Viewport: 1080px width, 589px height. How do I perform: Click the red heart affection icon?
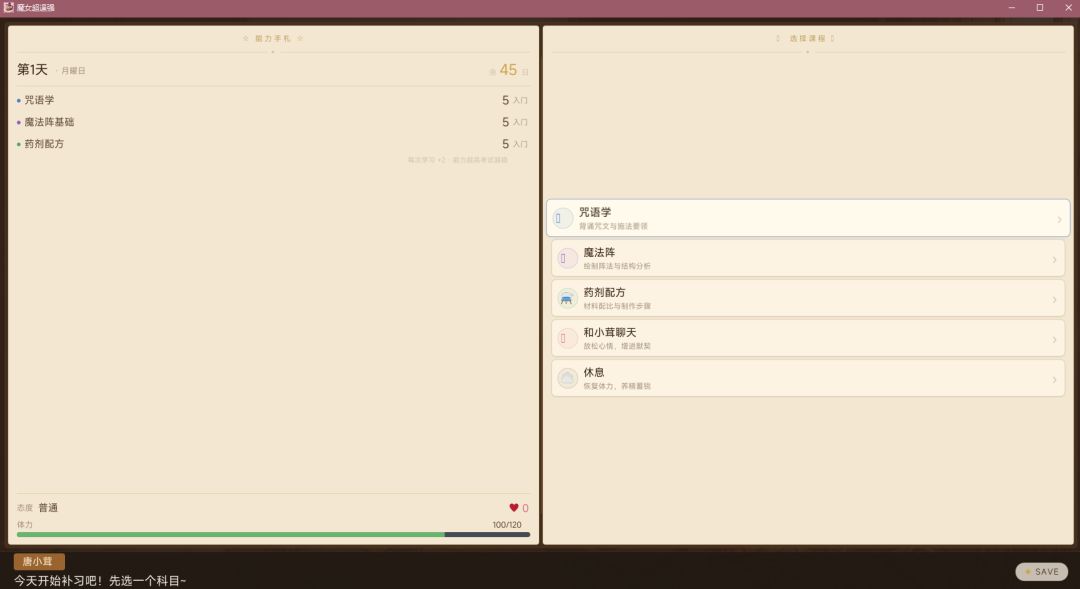514,508
